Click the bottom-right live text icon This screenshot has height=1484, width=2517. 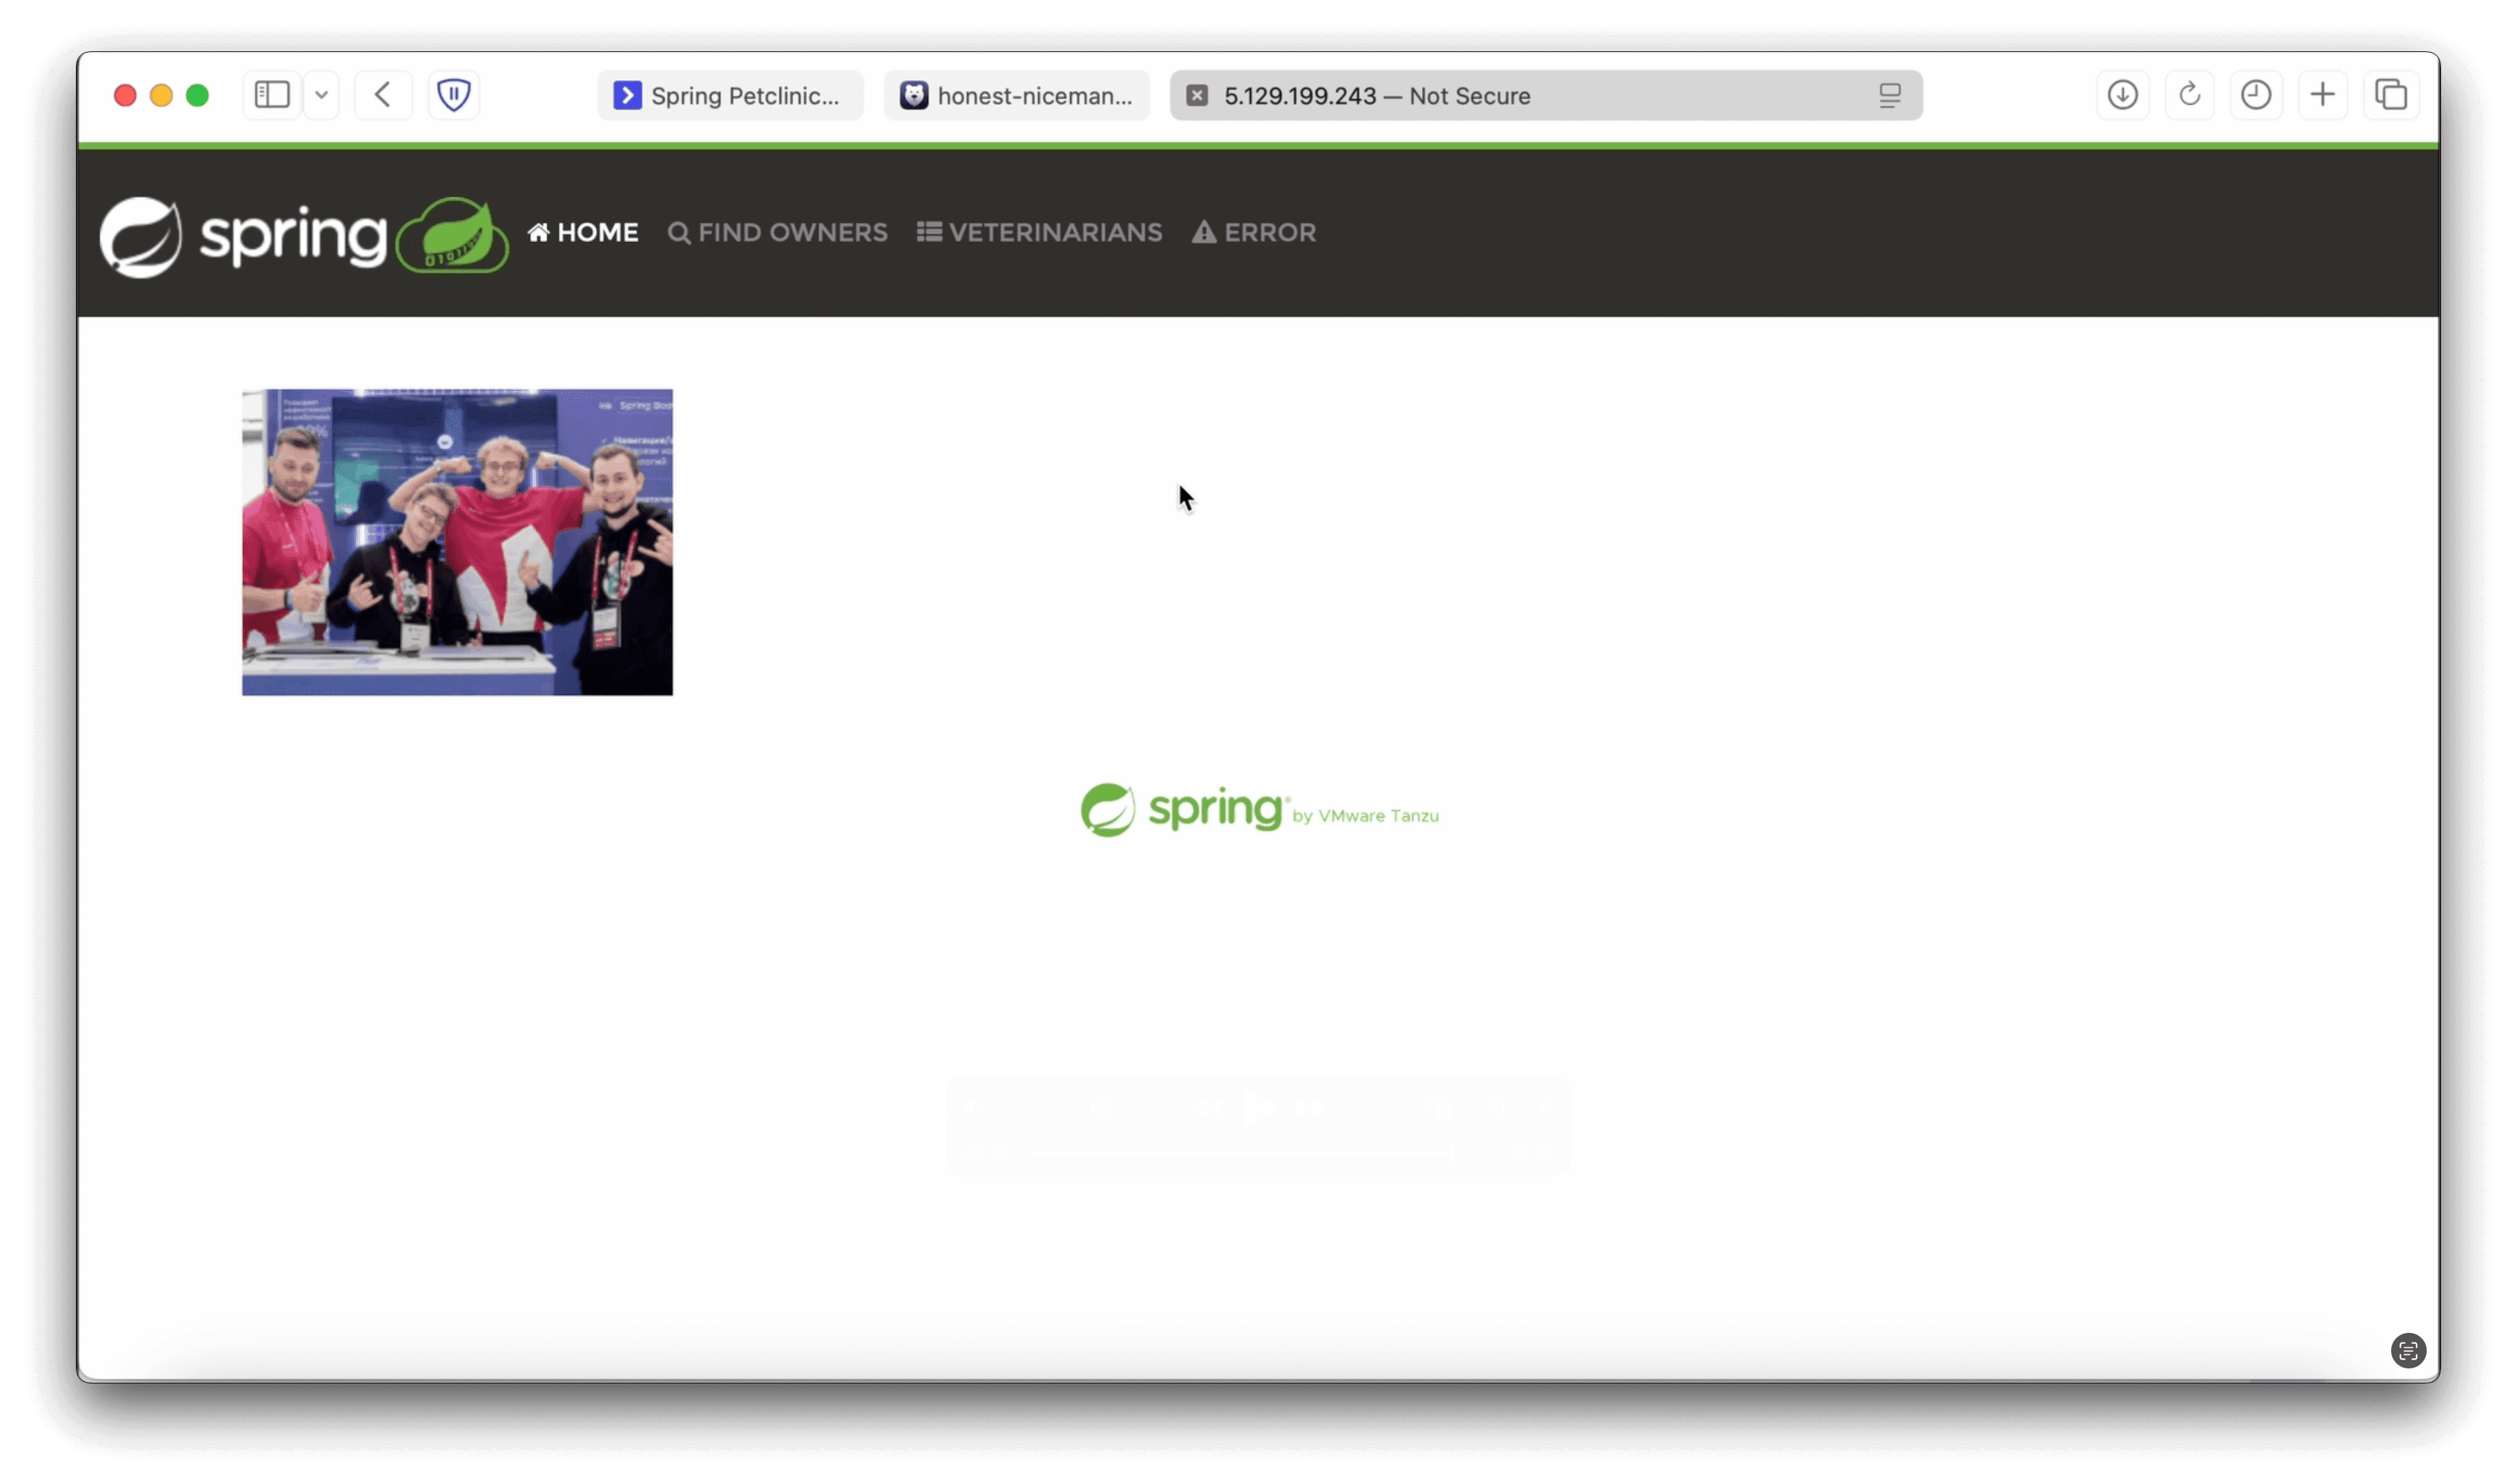coord(2407,1350)
